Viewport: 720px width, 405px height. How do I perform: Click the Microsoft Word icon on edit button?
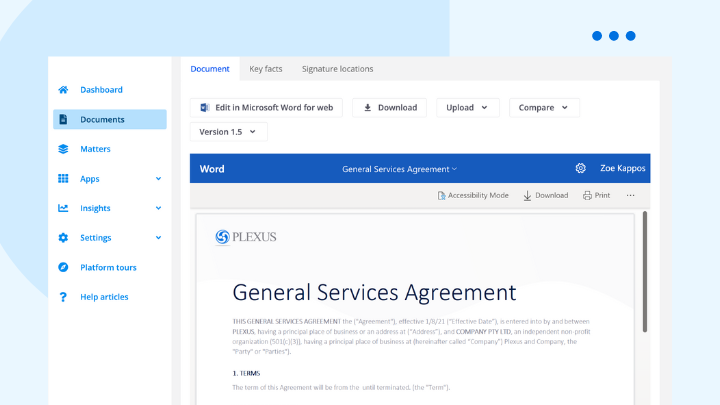[205, 107]
